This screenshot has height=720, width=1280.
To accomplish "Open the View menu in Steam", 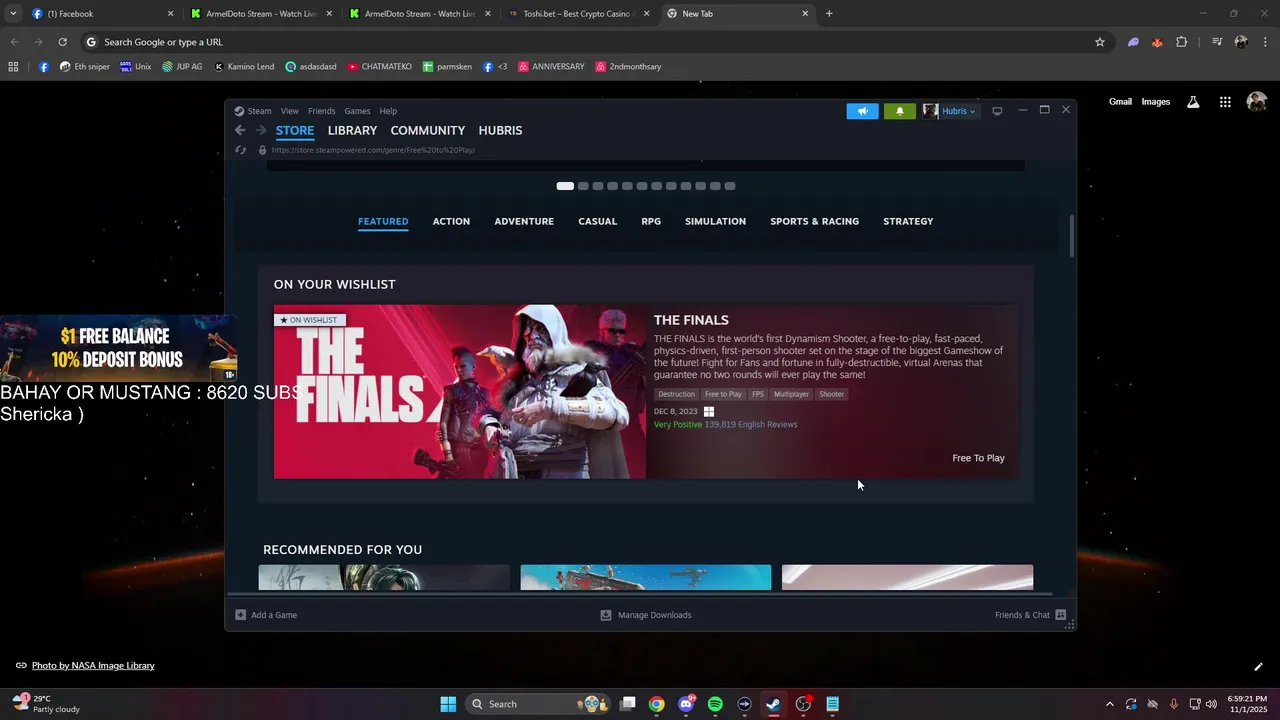I will [x=290, y=111].
